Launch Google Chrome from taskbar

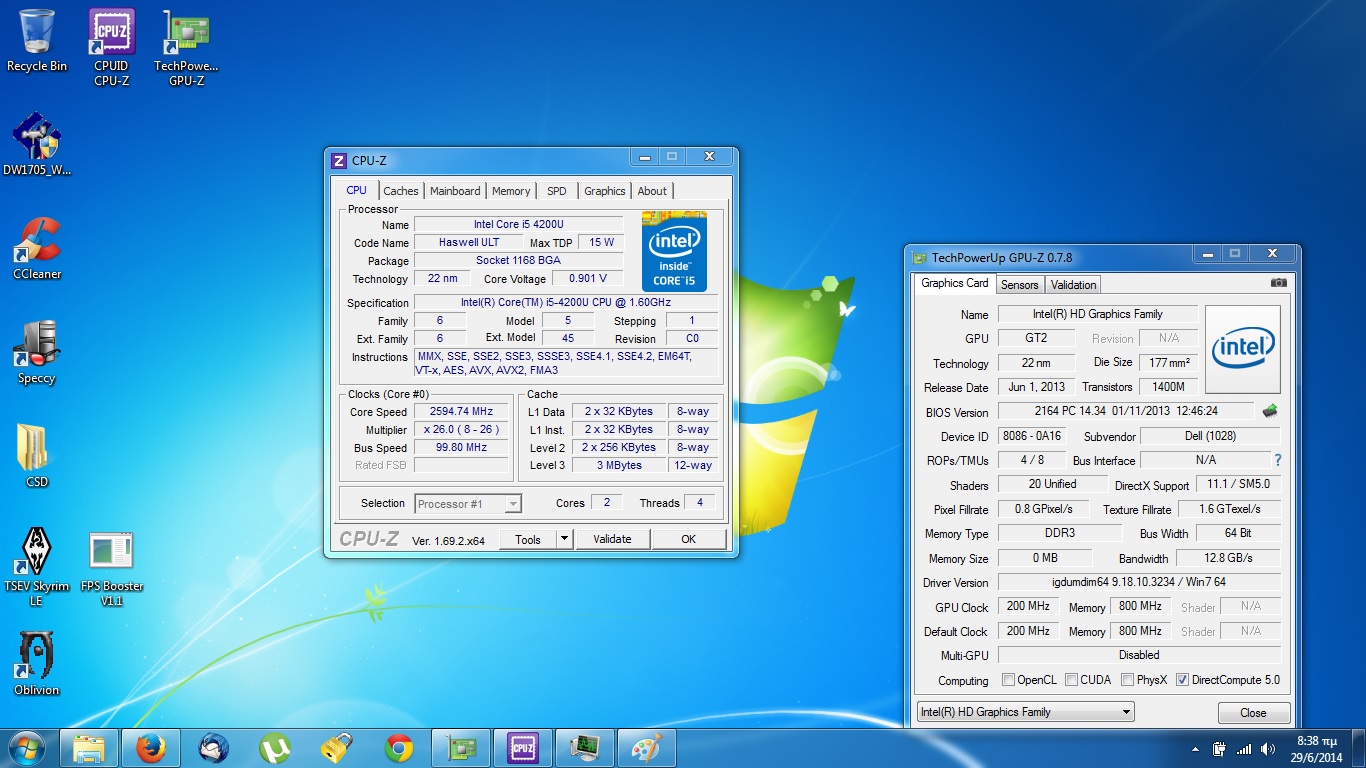(399, 748)
